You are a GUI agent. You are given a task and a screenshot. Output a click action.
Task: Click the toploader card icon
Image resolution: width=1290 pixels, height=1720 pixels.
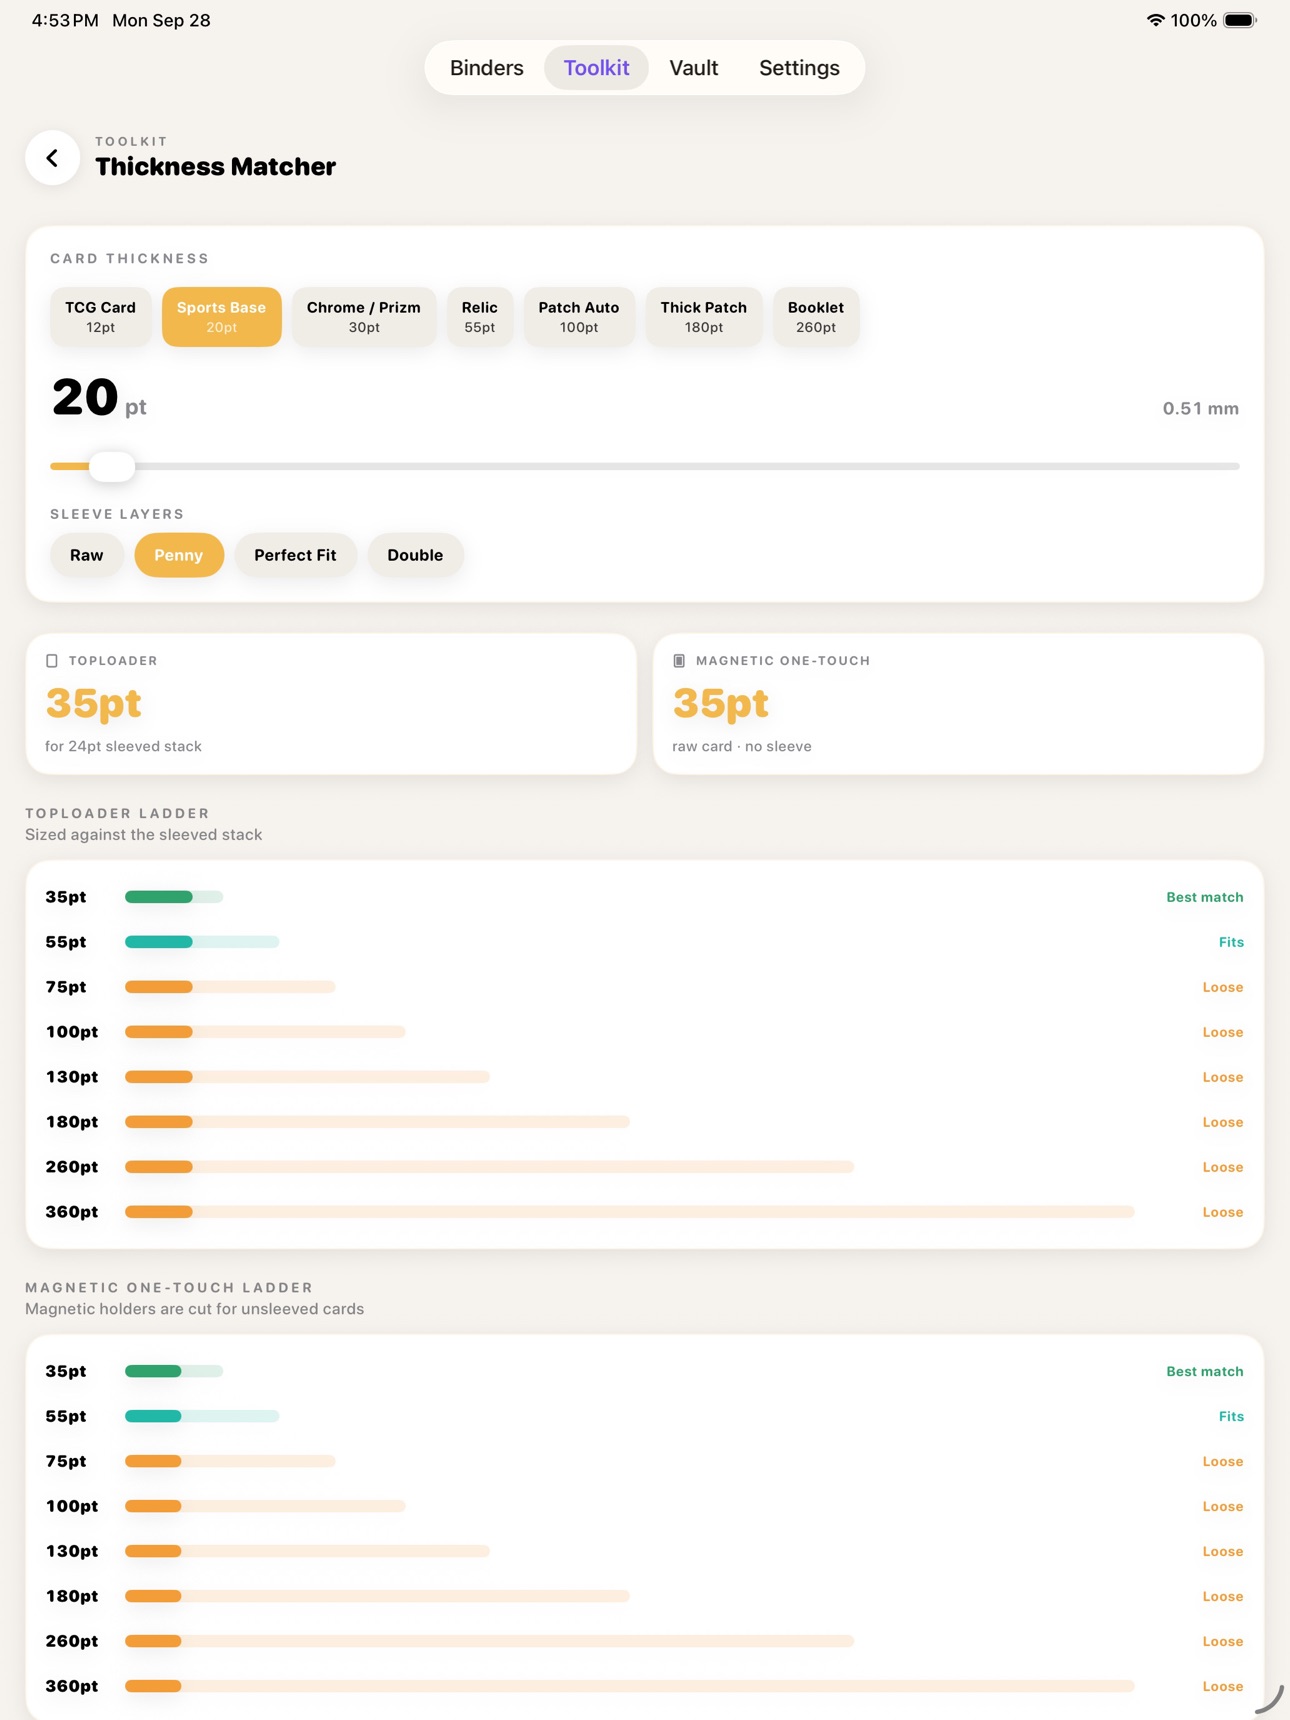click(52, 661)
